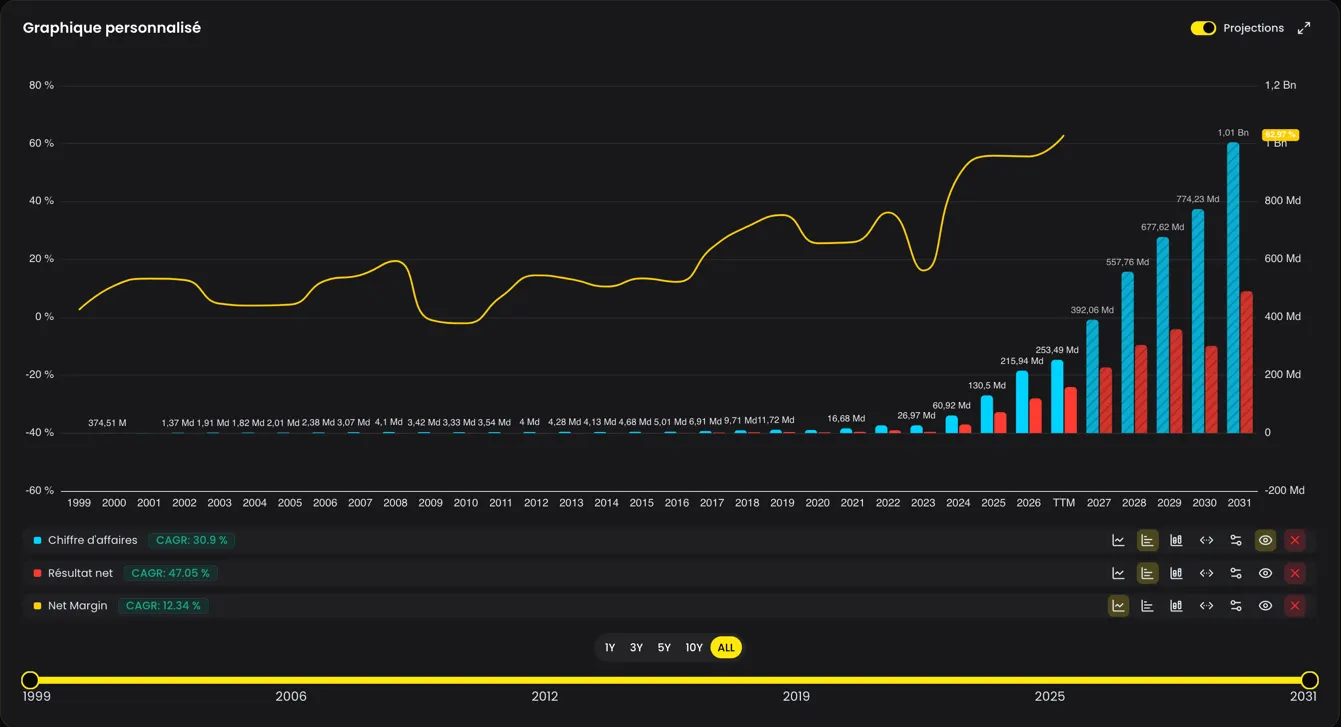Click the 1999 range slider start handle
The height and width of the screenshot is (727, 1341).
(x=30, y=680)
